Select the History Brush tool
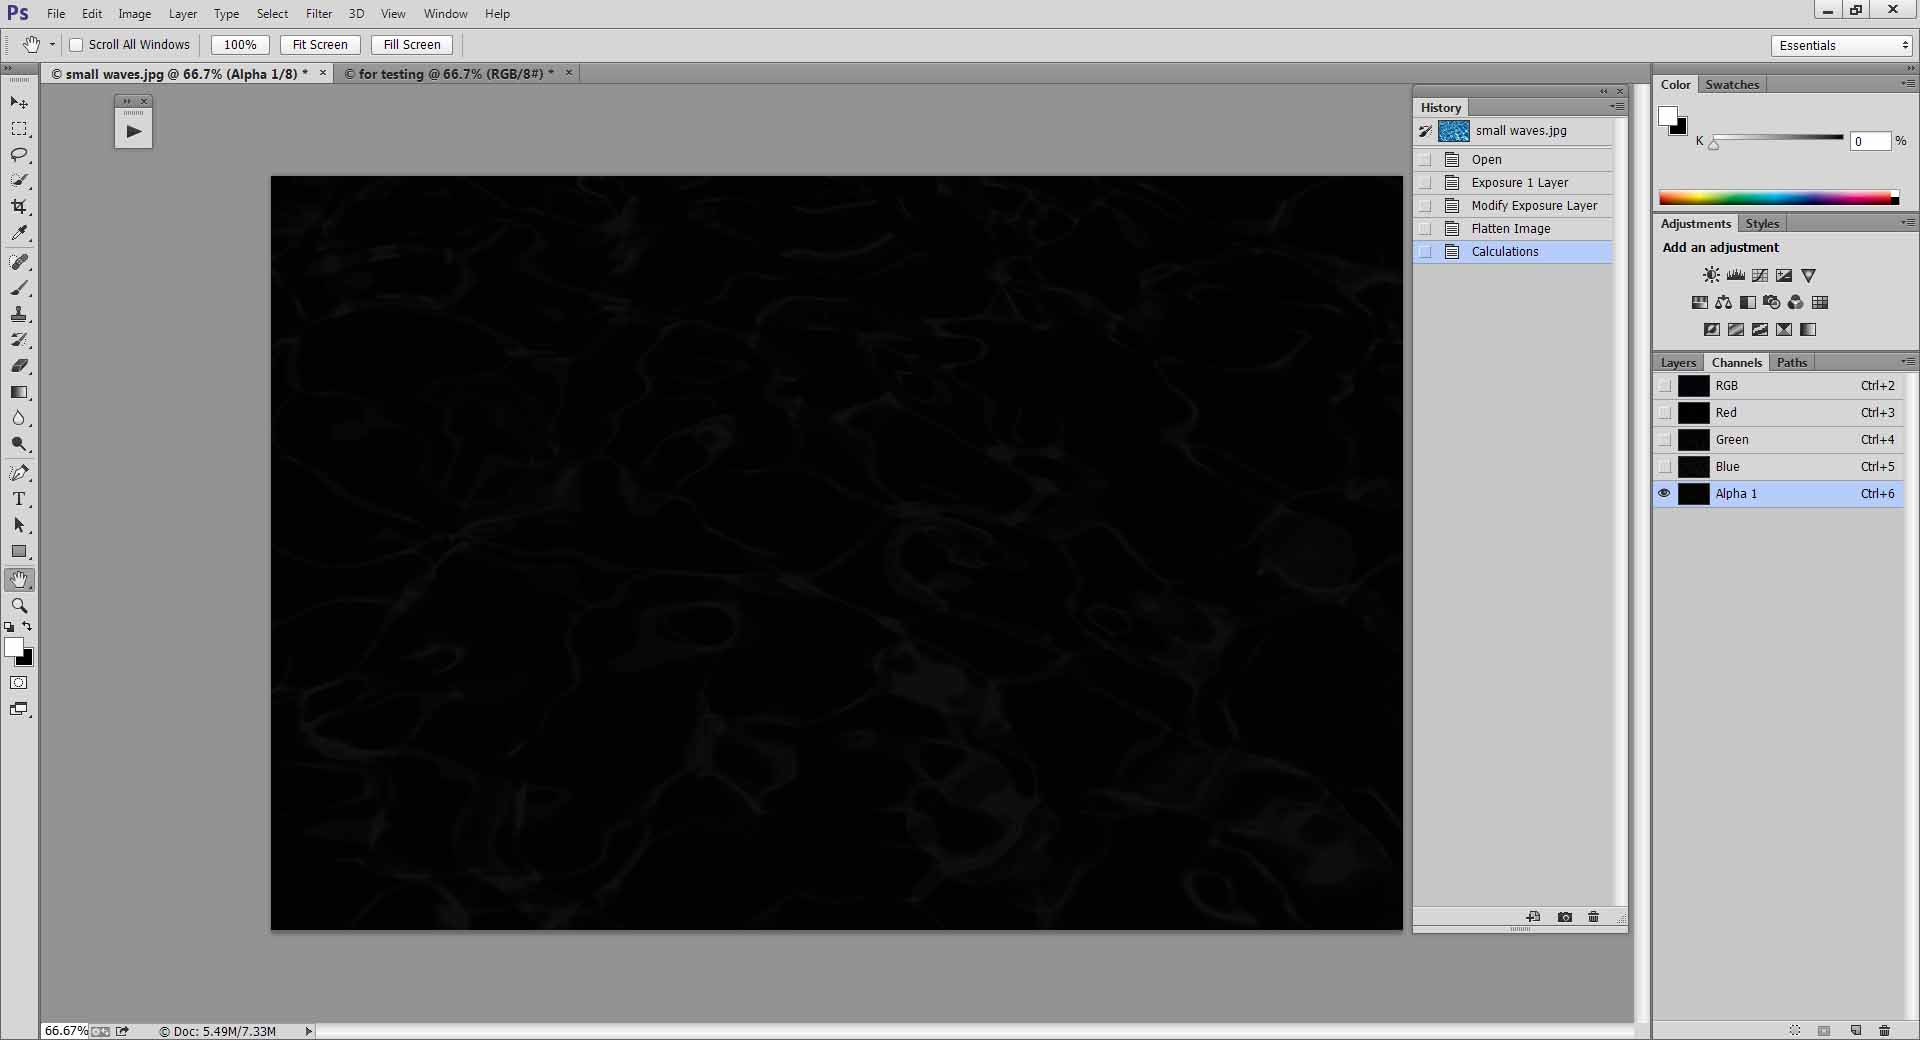The height and width of the screenshot is (1040, 1920). tap(19, 340)
